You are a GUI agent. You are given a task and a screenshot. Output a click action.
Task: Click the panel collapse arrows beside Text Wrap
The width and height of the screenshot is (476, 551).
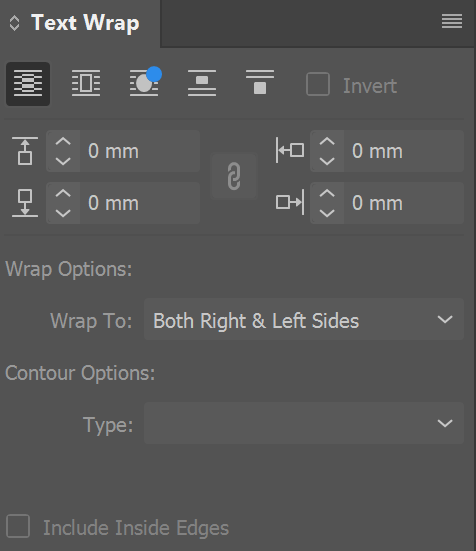(14, 23)
